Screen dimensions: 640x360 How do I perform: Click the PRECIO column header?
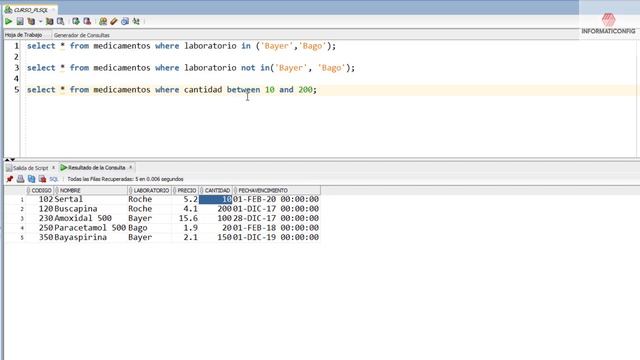click(185, 191)
